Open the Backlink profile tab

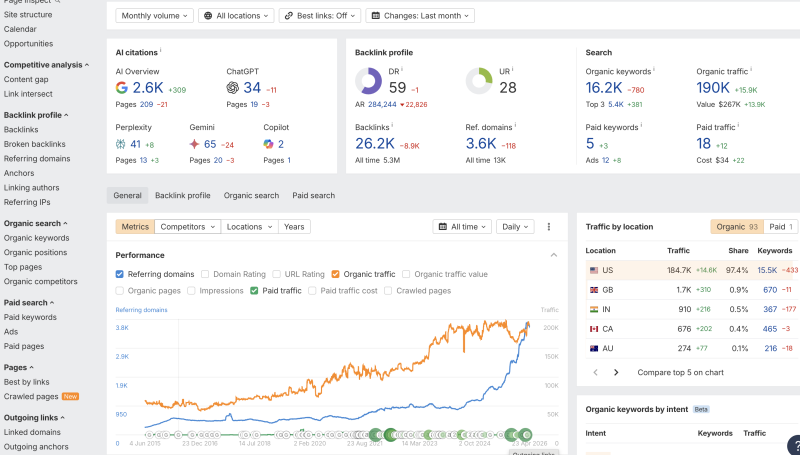183,196
